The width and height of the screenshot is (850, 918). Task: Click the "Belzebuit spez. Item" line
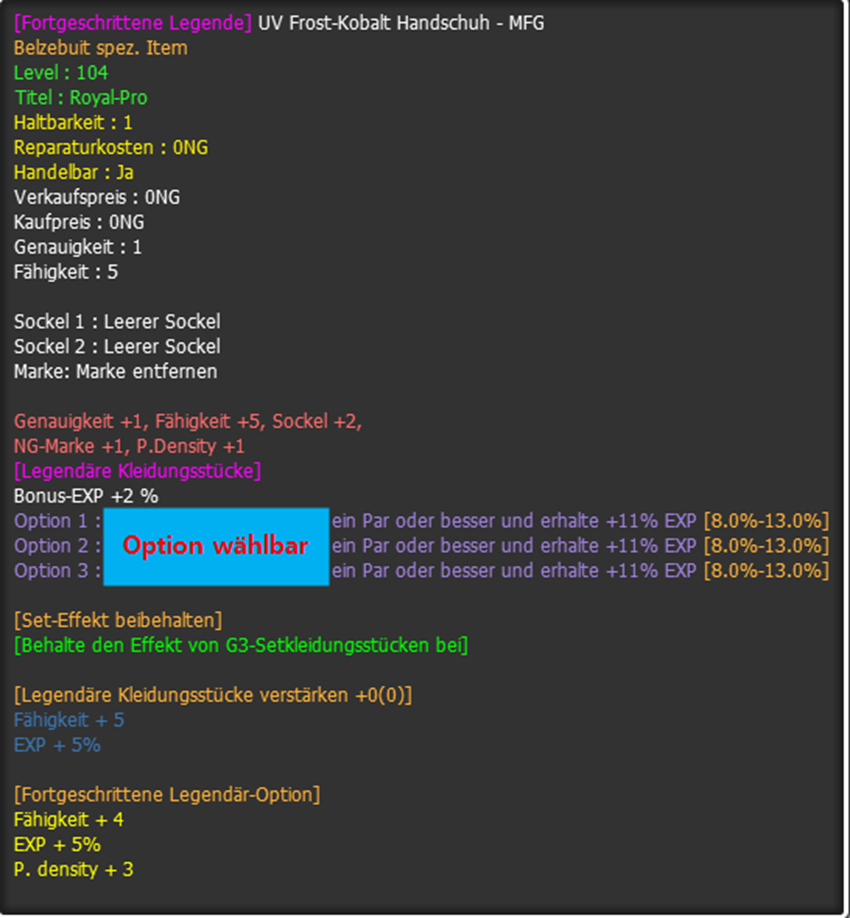coord(100,48)
